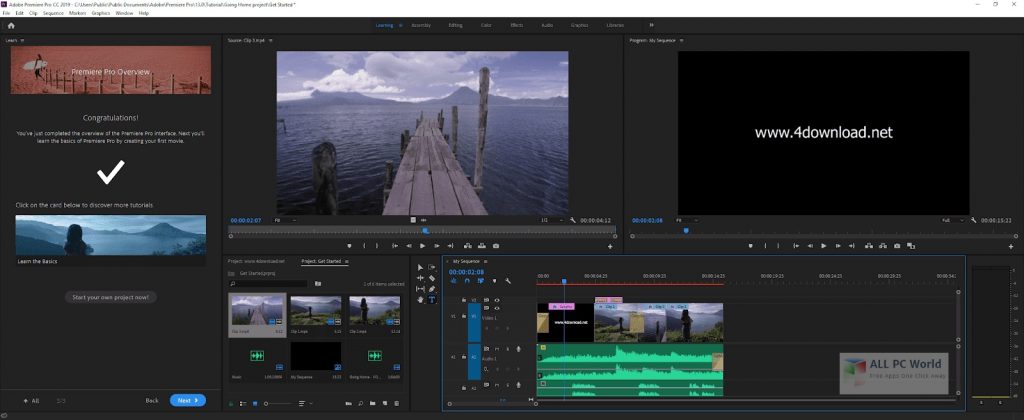The width and height of the screenshot is (1024, 420).
Task: Open timeline wrench display settings
Action: tap(507, 281)
